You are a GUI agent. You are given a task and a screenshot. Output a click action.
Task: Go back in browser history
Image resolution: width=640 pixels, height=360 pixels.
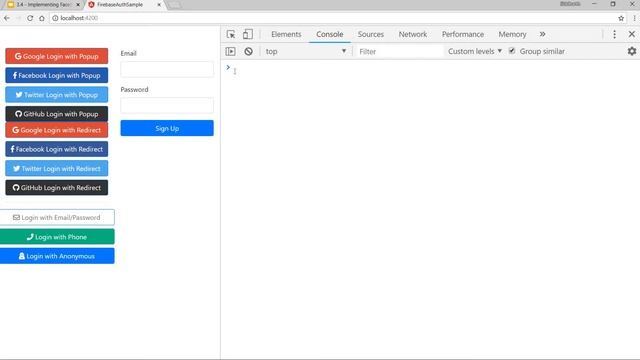pyautogui.click(x=7, y=18)
